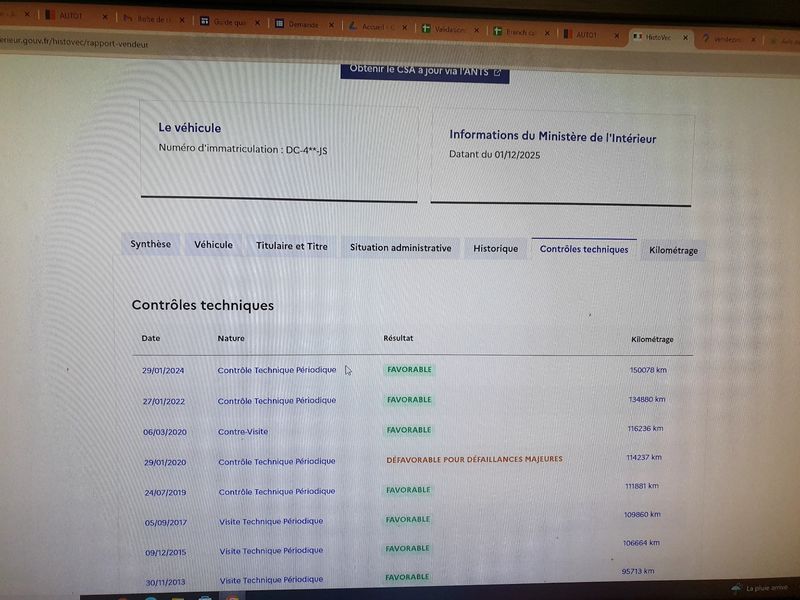Click the external link icon on the ANTS button

(497, 73)
